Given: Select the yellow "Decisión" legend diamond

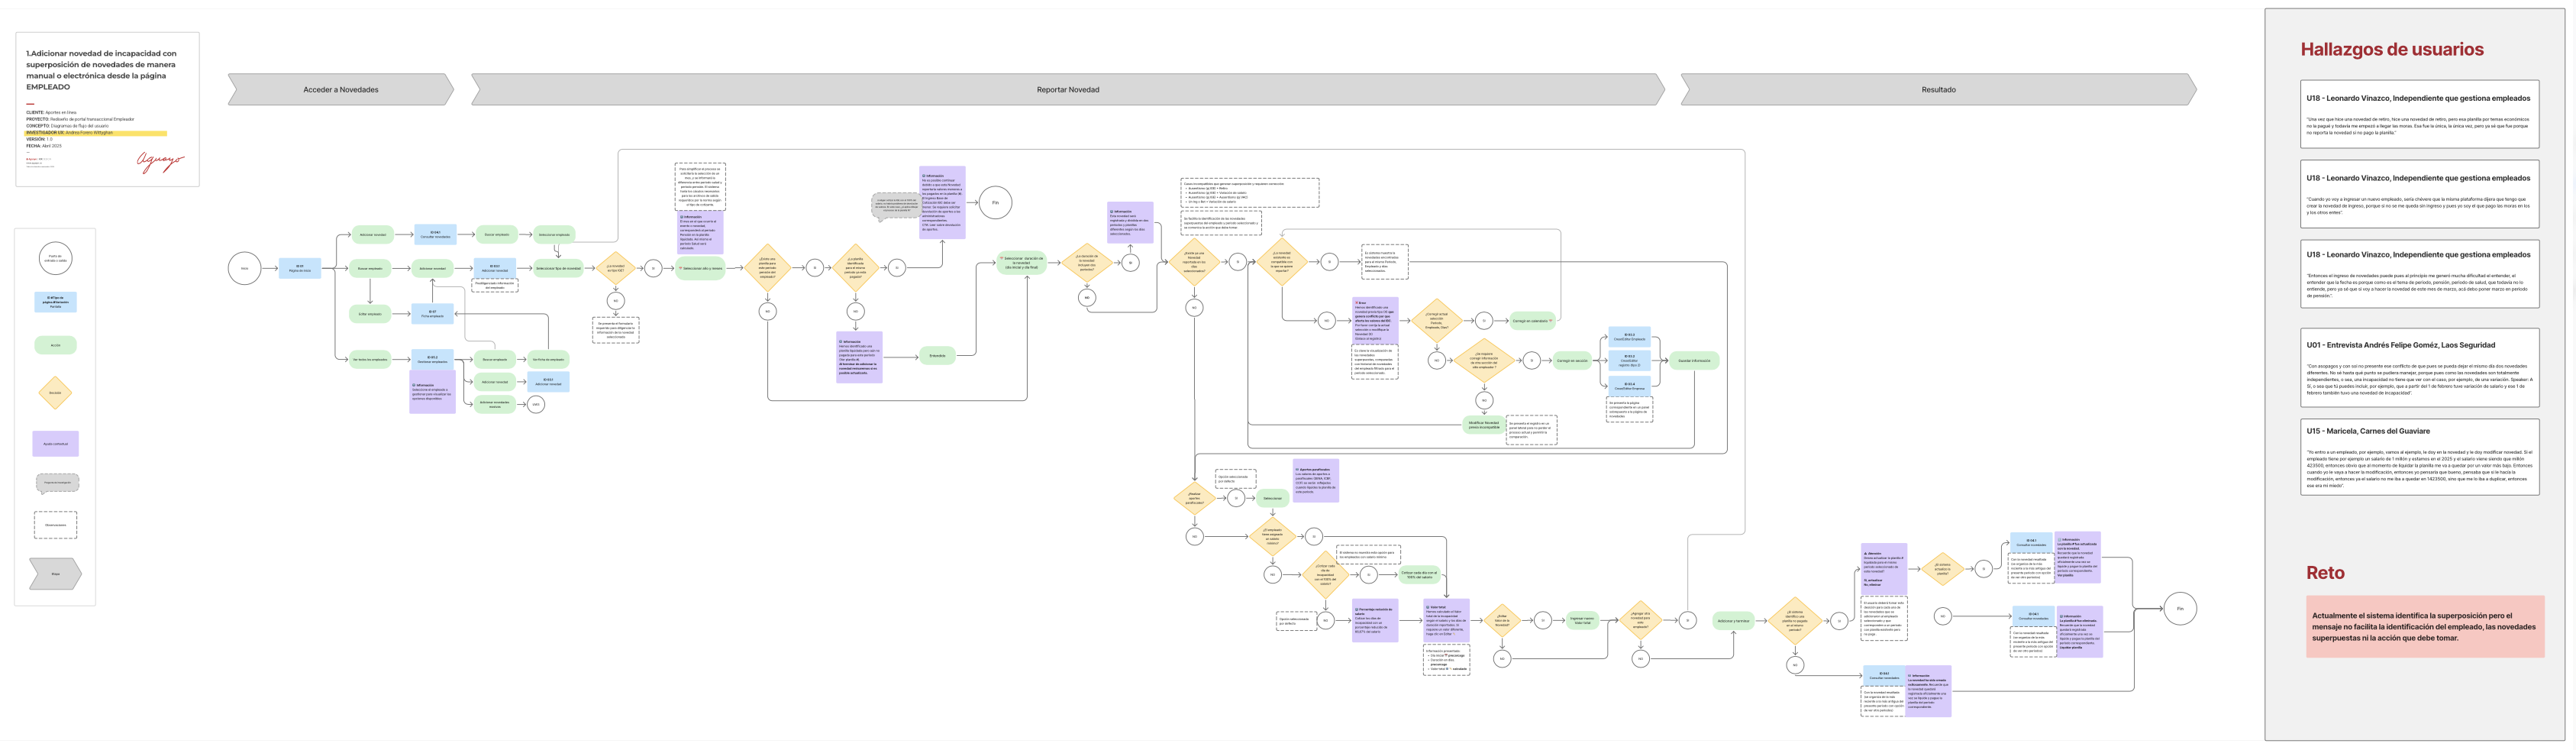Looking at the screenshot, I should (55, 393).
